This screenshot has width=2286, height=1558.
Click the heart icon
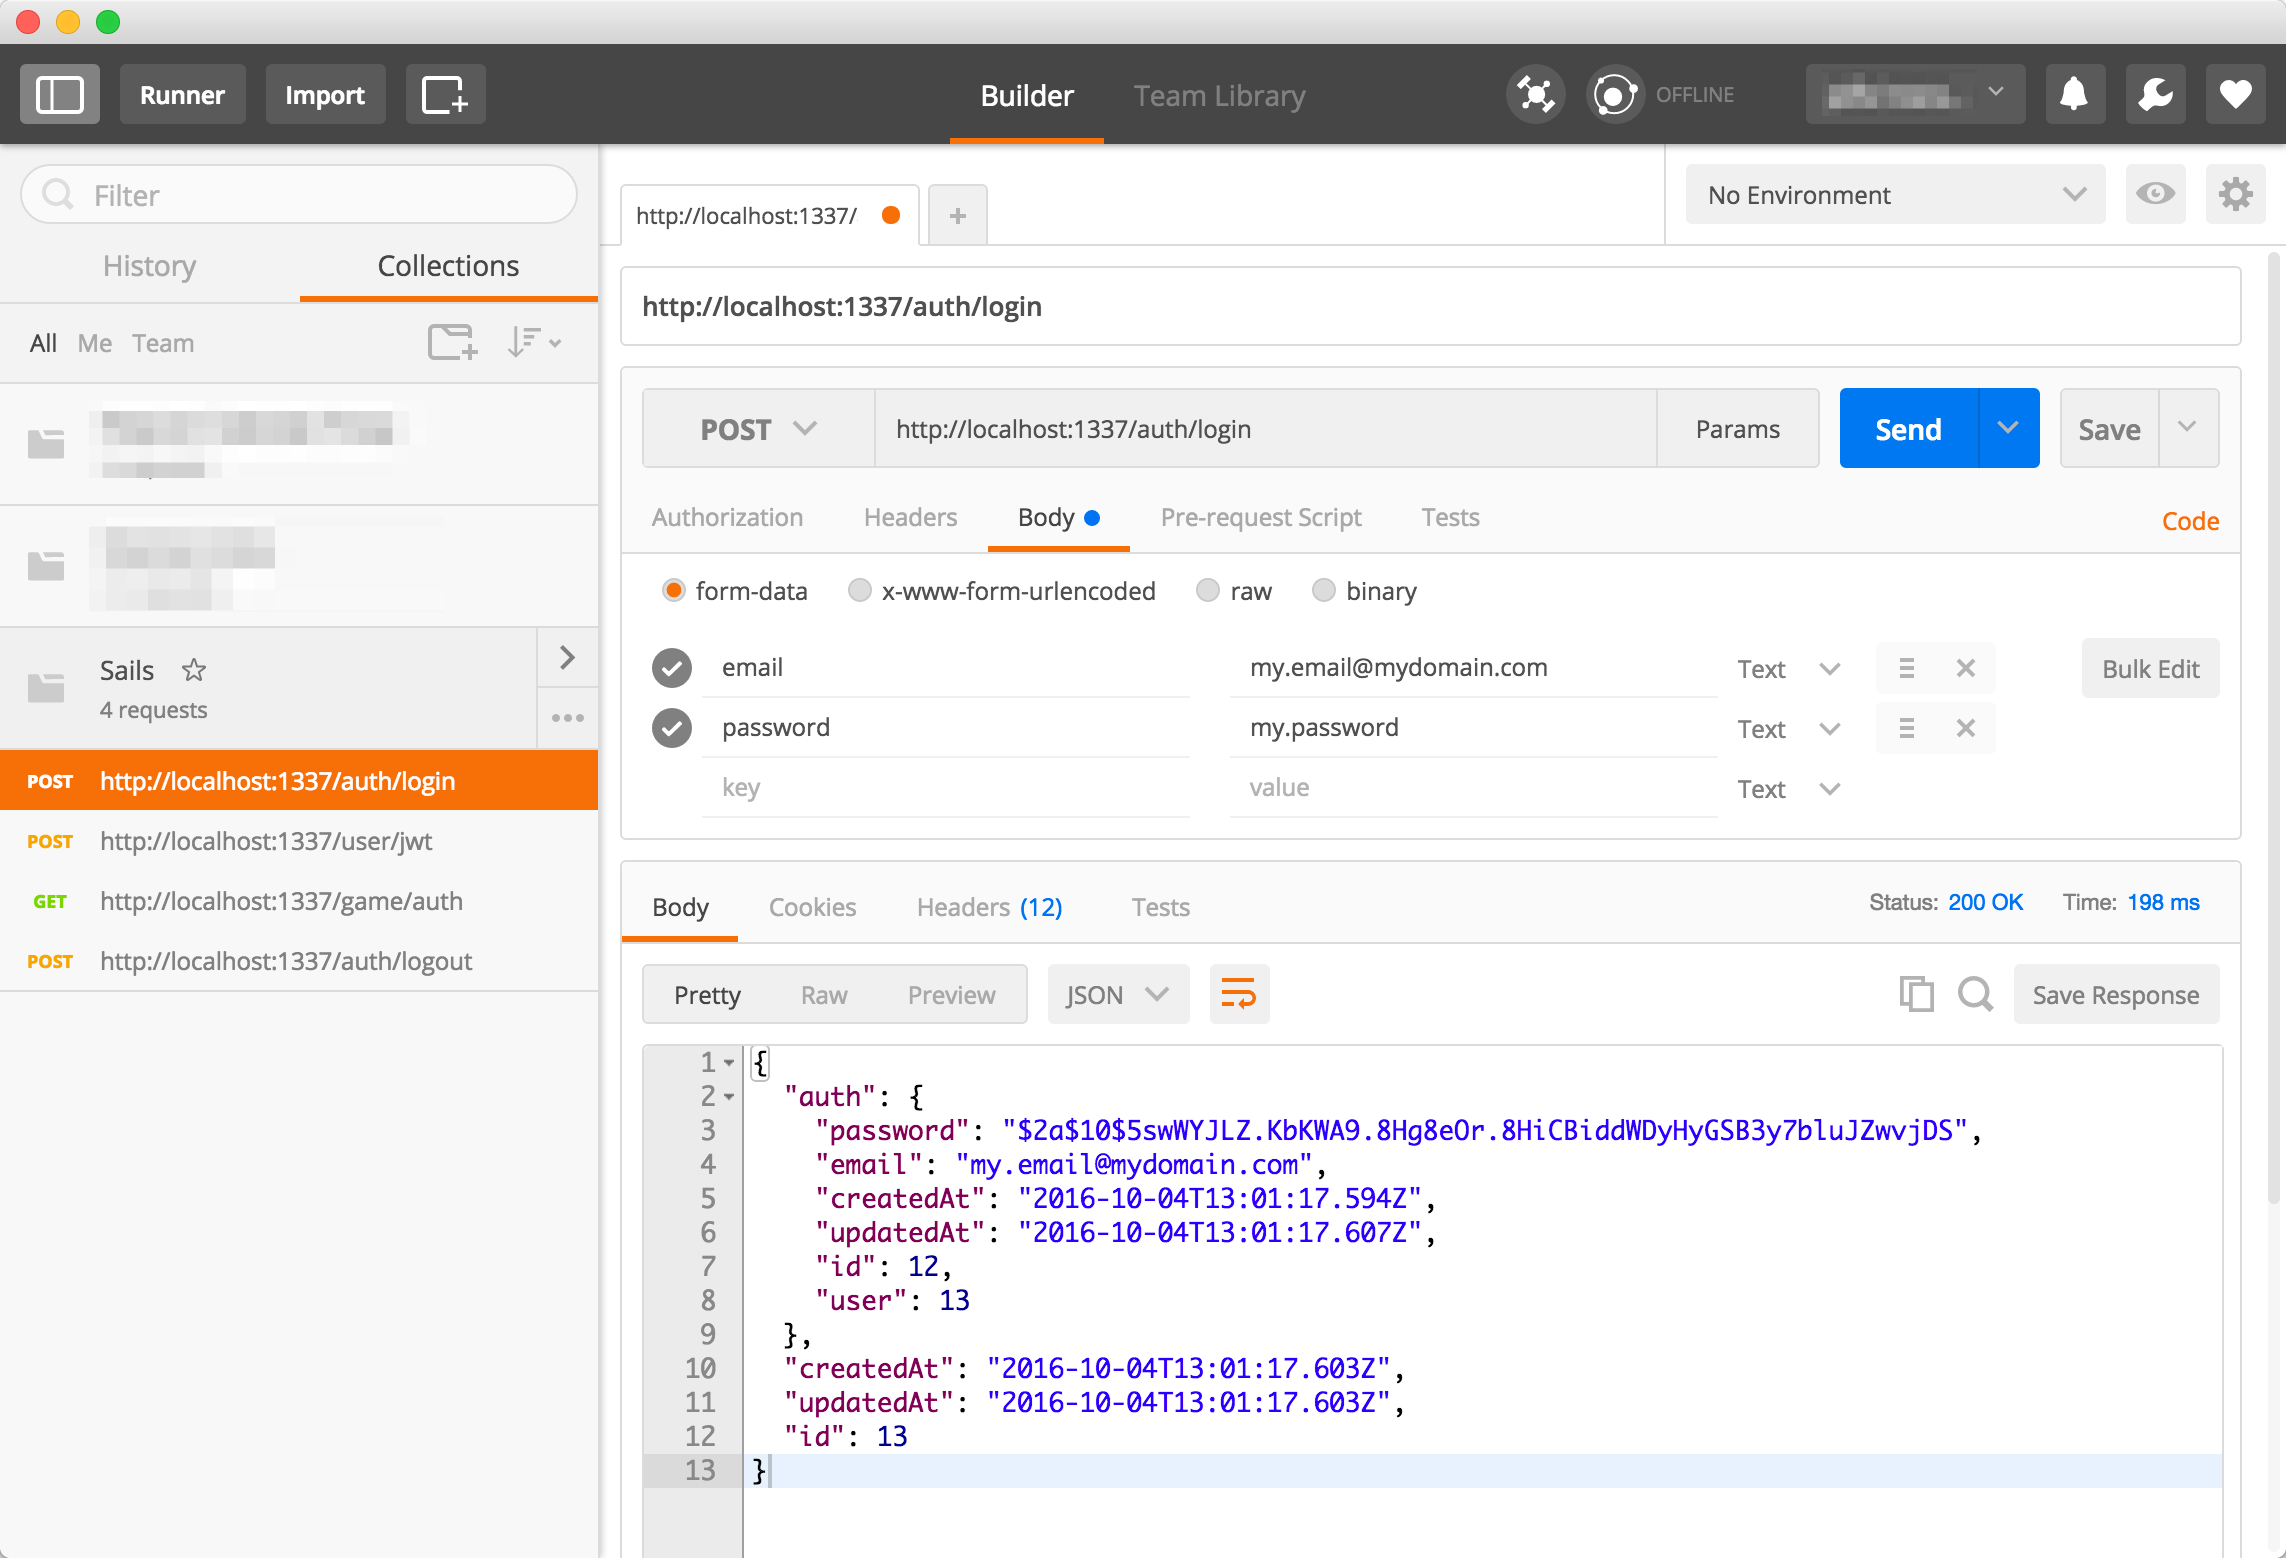[2235, 95]
